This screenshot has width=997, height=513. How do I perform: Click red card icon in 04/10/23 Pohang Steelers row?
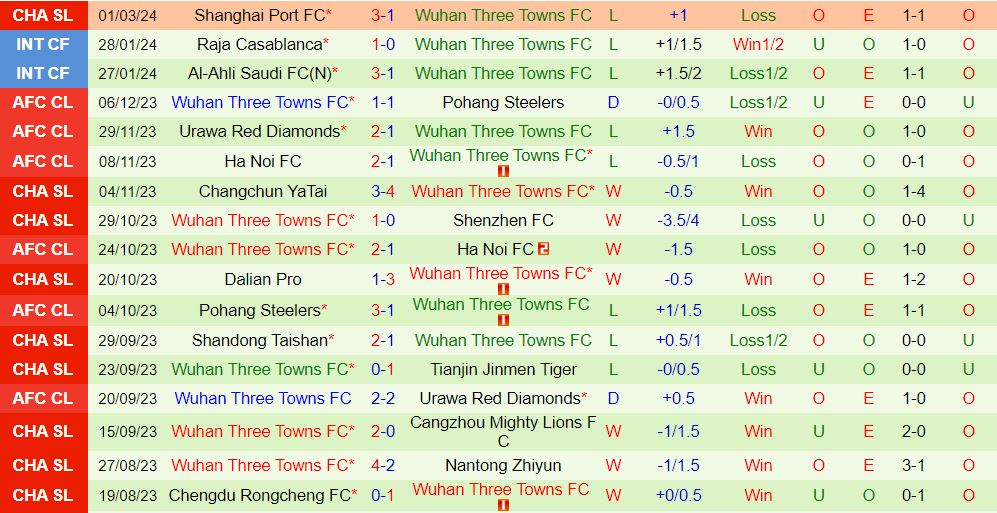point(503,320)
